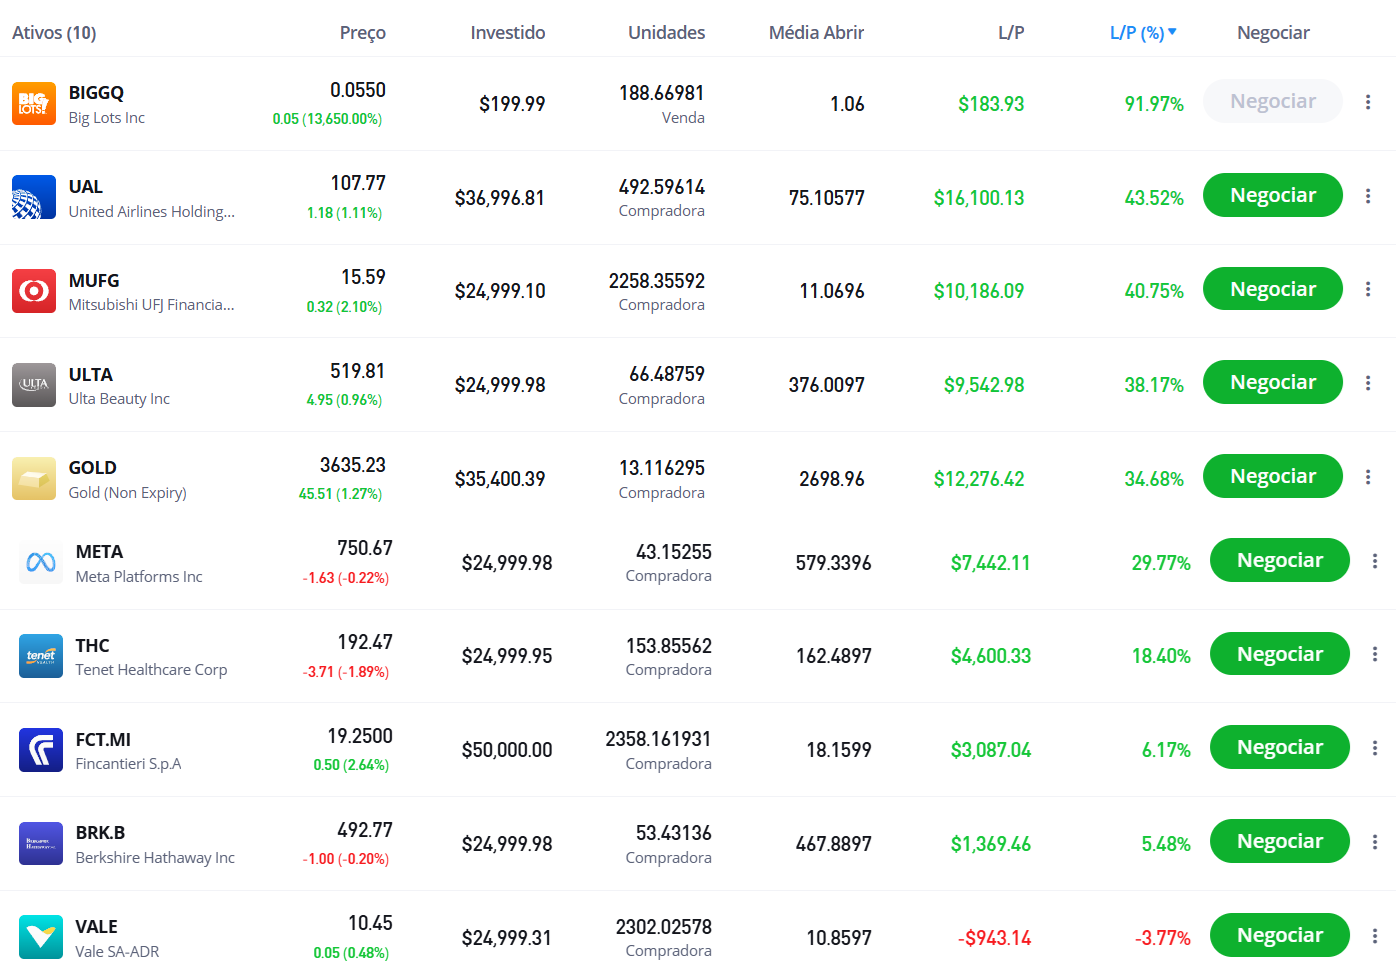Sort table by Preço column header
The width and height of the screenshot is (1396, 967).
[363, 33]
